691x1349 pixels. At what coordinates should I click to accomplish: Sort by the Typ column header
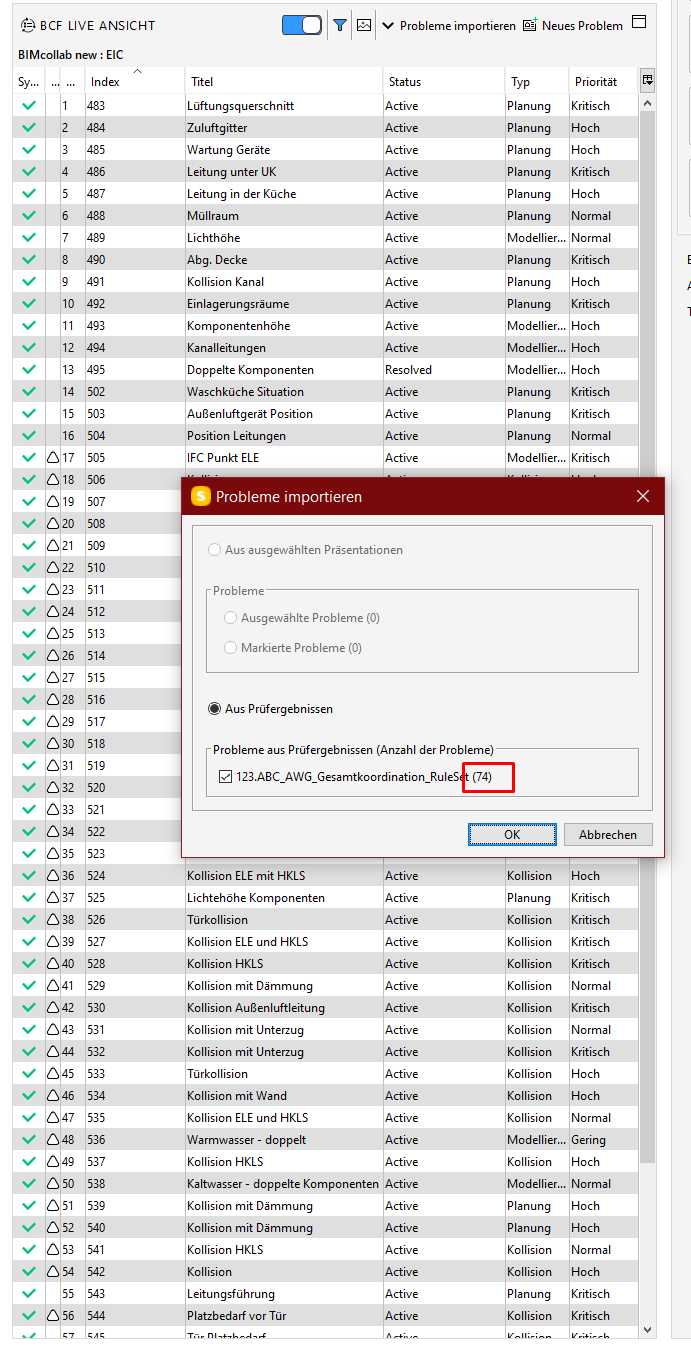pyautogui.click(x=537, y=82)
